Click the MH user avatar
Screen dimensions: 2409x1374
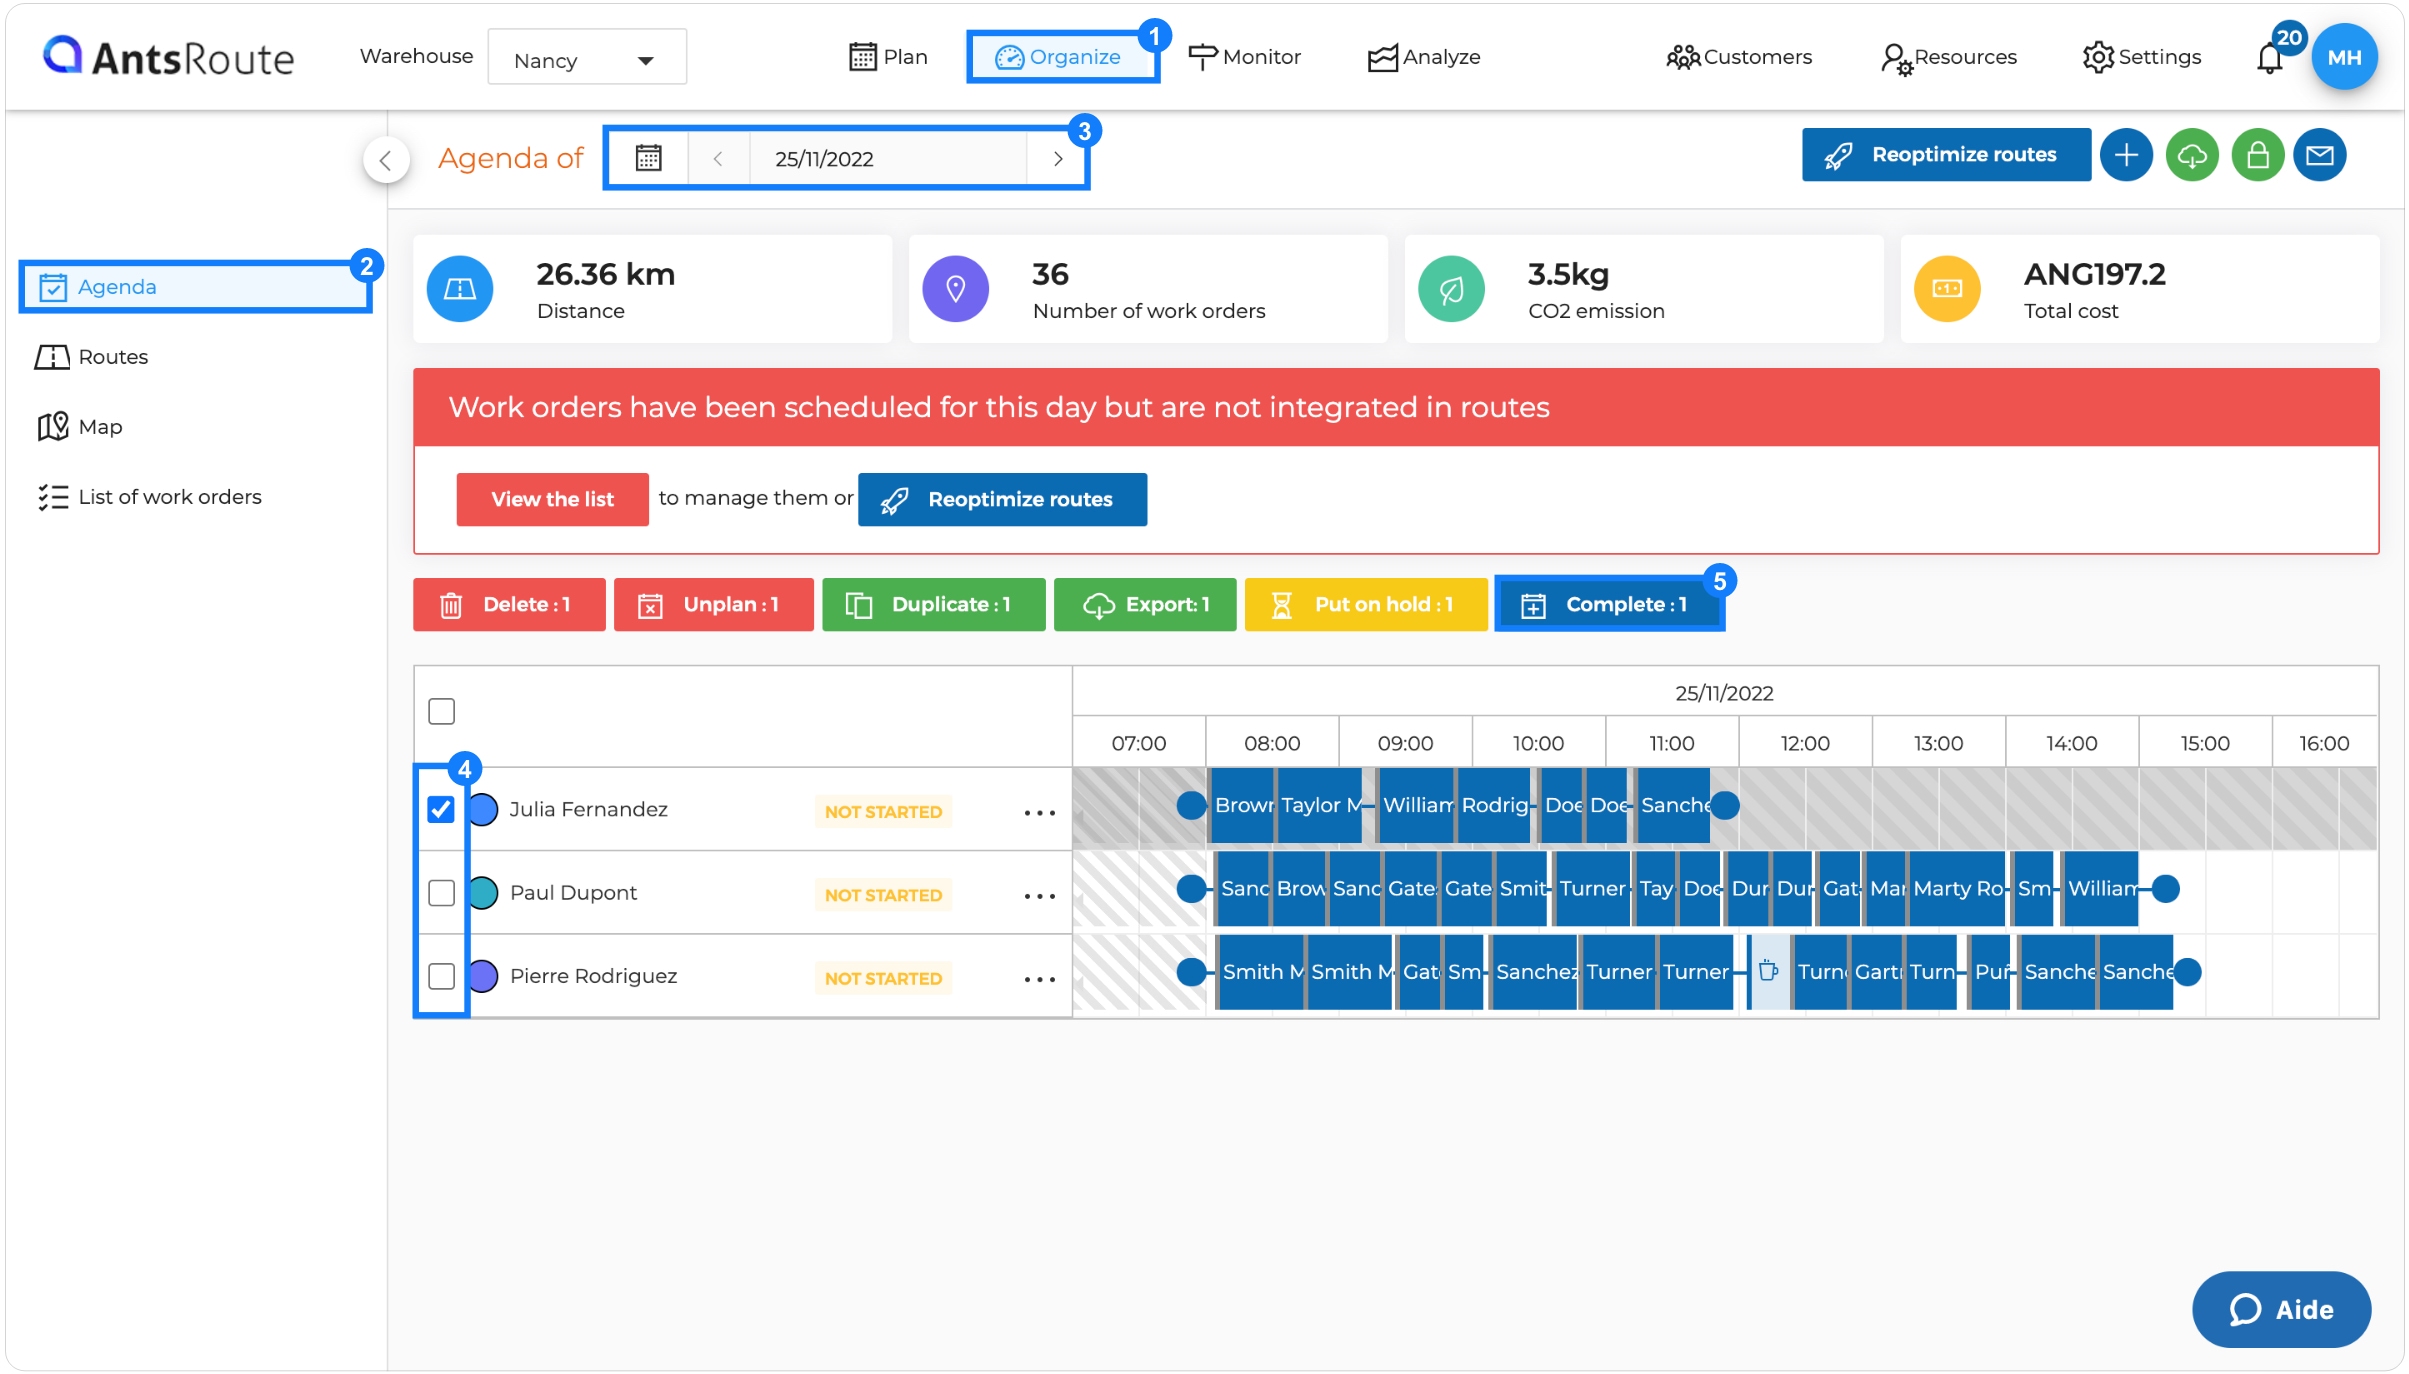(2344, 57)
